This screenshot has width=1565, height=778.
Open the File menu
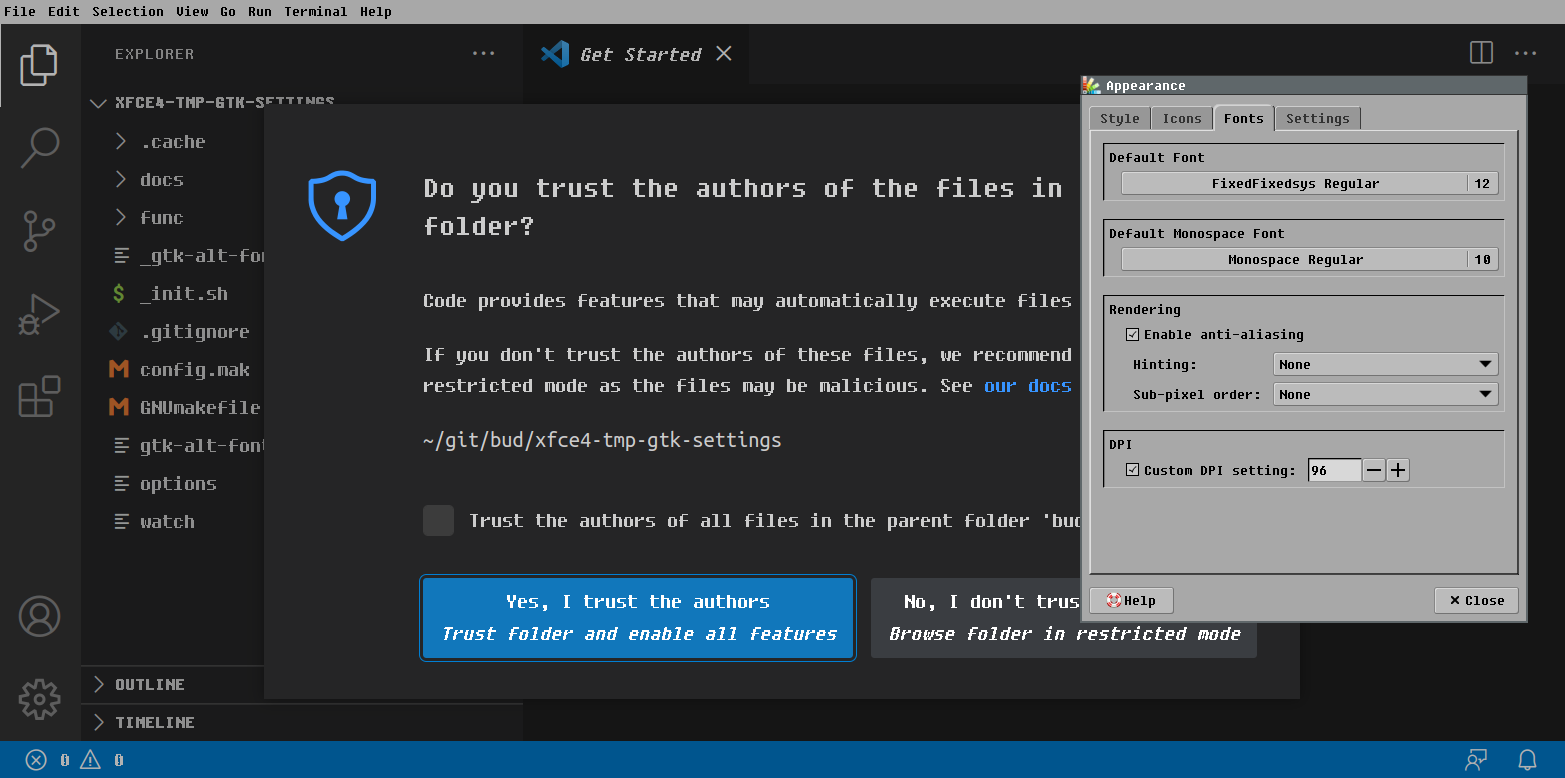(x=20, y=12)
